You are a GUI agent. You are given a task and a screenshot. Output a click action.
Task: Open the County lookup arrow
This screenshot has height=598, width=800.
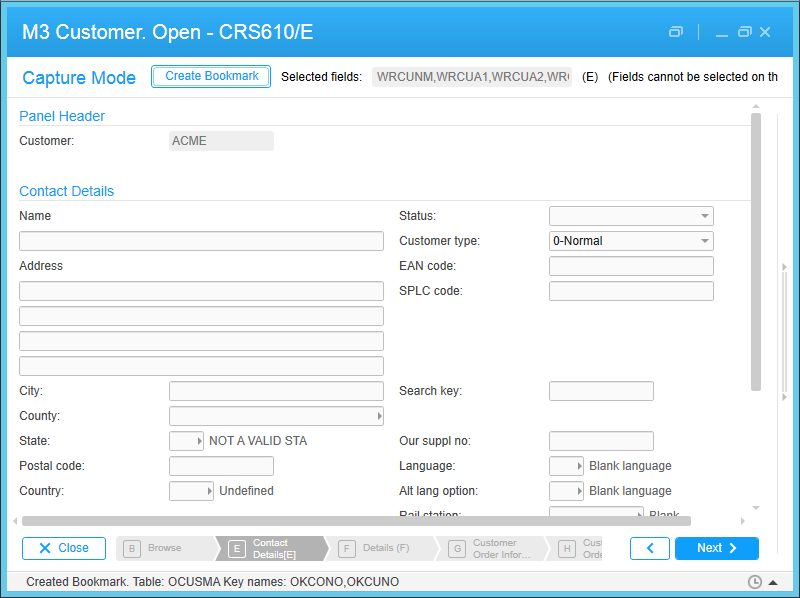click(378, 416)
